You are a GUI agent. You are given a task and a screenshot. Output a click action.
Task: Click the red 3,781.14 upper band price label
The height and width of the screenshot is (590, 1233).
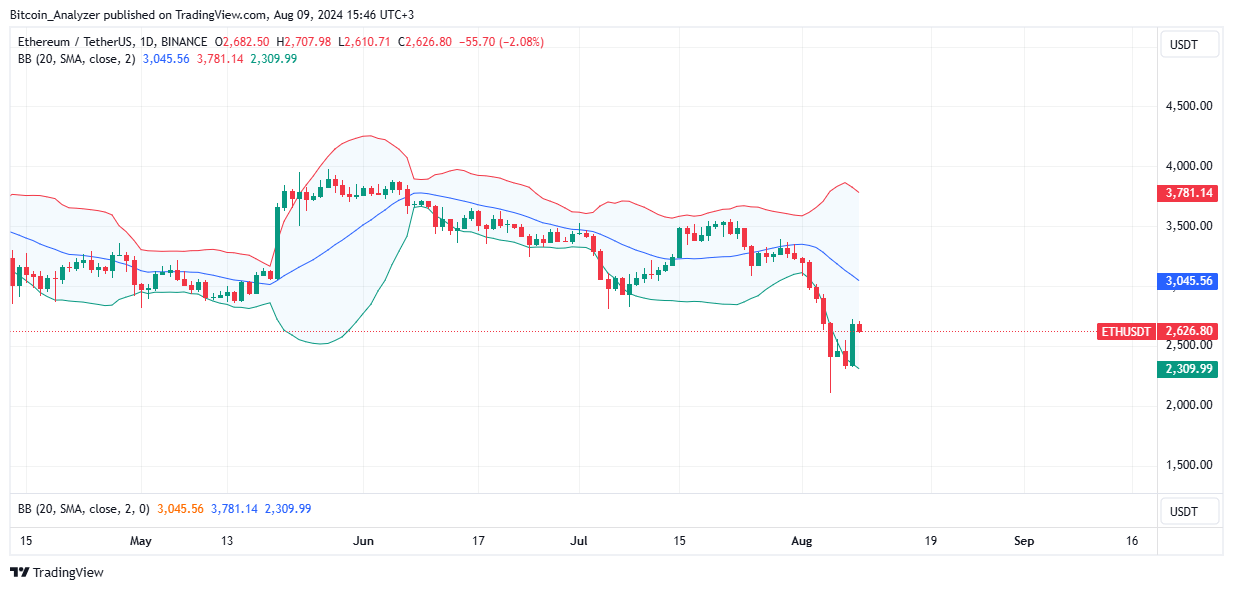coord(1189,194)
